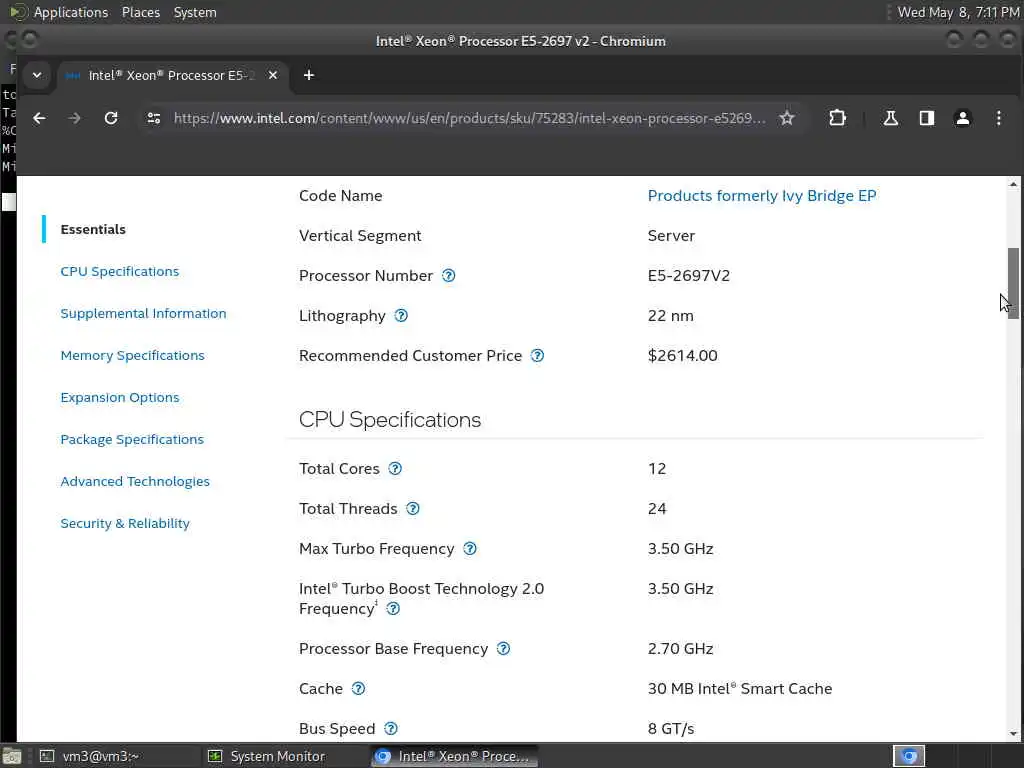Select Intel Xeon Chromium taskbar entry

(454, 756)
